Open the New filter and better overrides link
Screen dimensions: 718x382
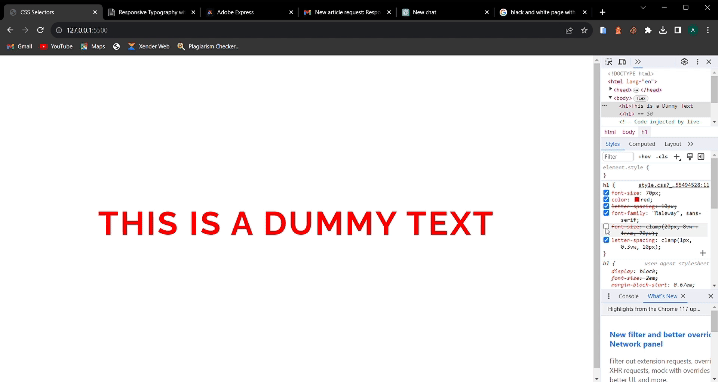point(659,339)
